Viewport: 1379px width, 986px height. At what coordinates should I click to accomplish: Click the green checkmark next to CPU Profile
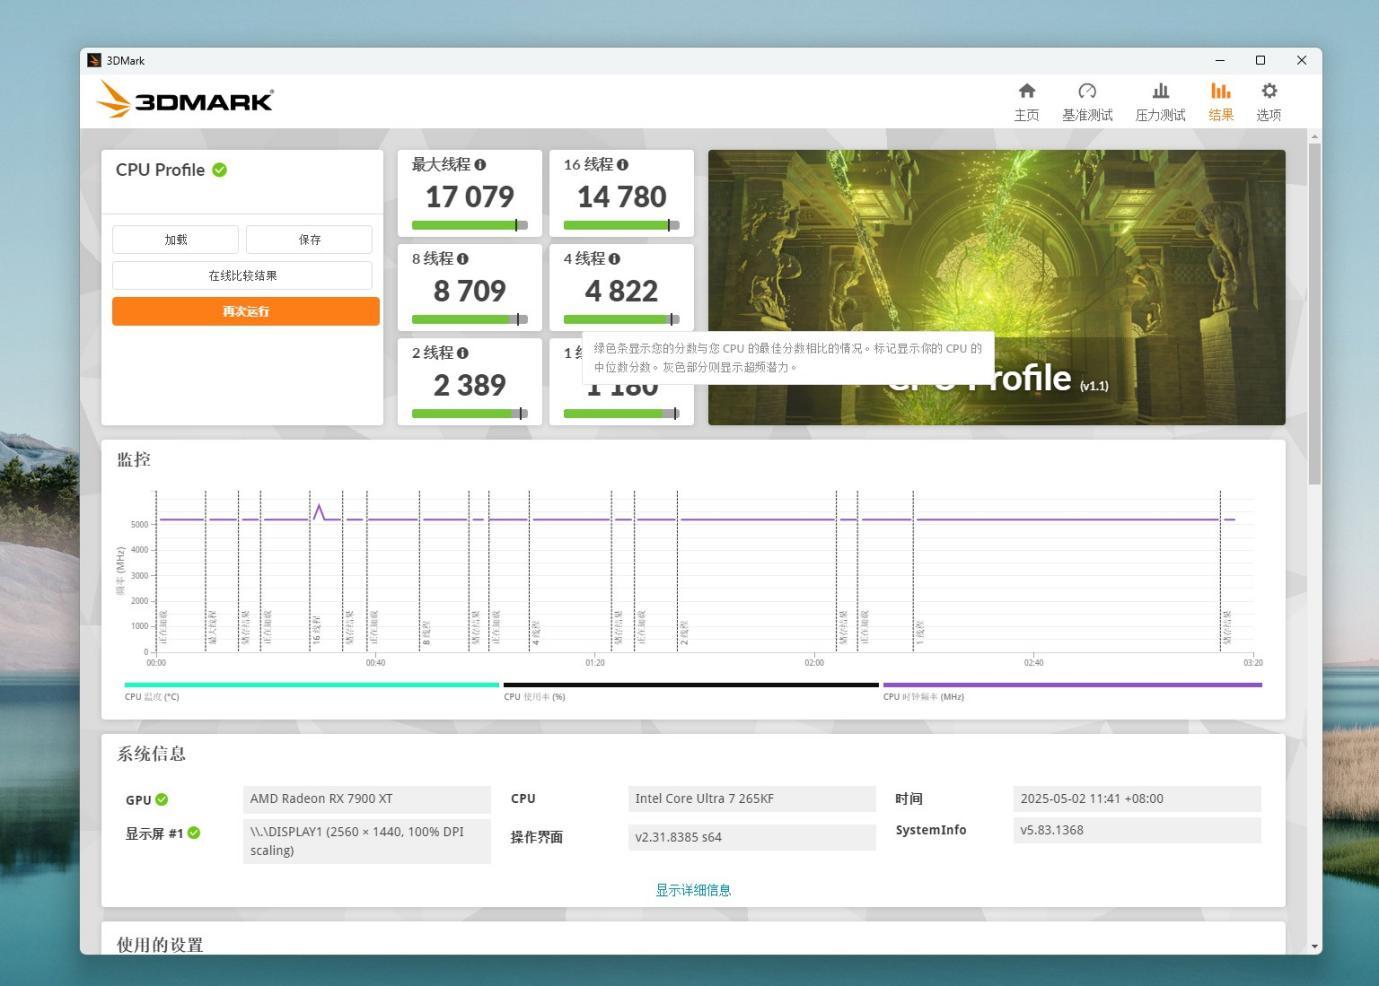tap(219, 170)
